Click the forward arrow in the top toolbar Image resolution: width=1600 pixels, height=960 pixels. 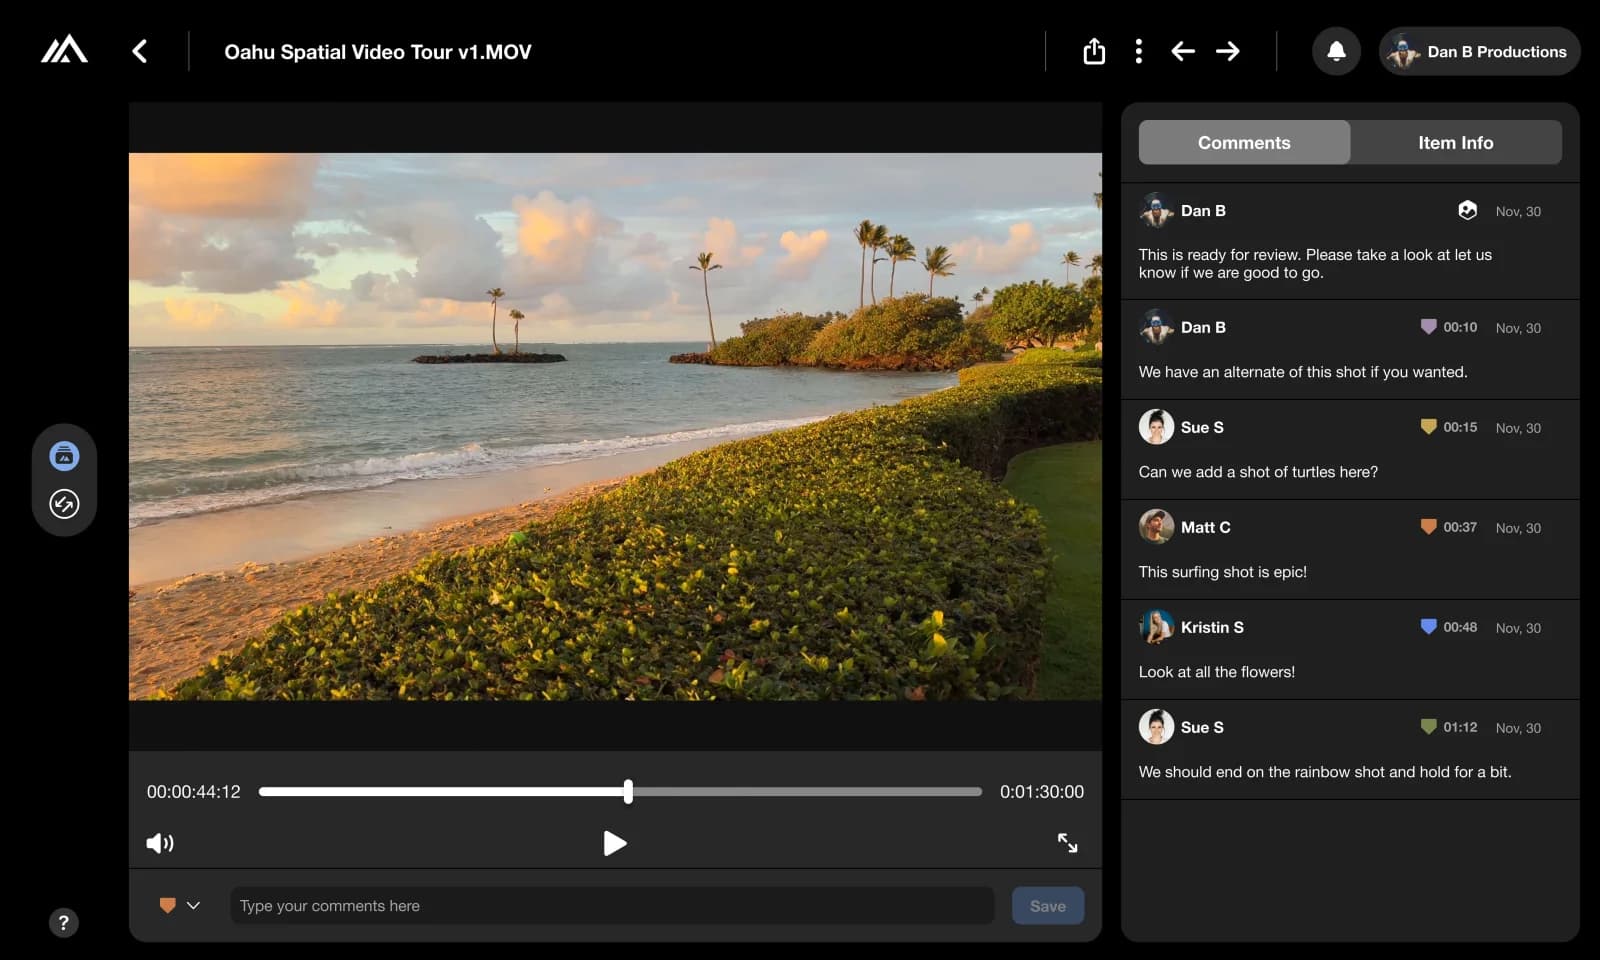click(x=1228, y=51)
